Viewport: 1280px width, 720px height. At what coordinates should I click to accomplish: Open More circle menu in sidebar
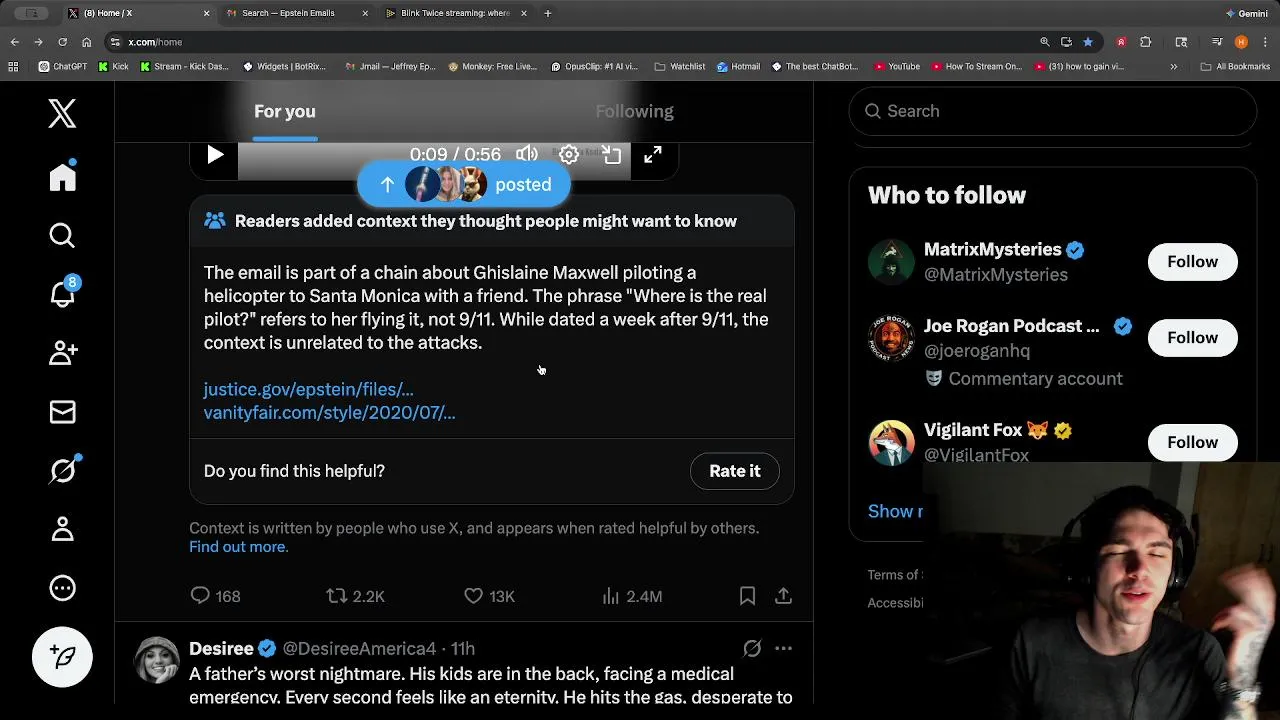62,588
